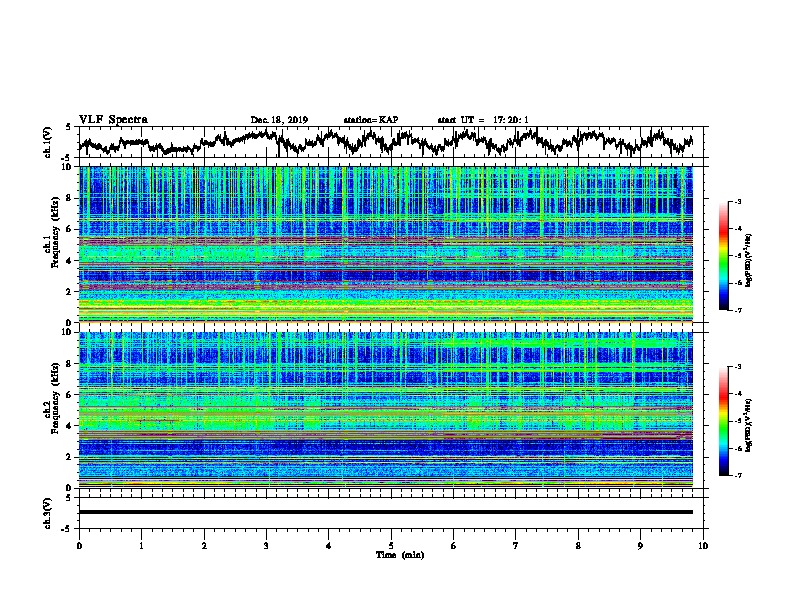The image size is (792, 612).
Task: Click time axis tick label '2'
Action: 204,546
